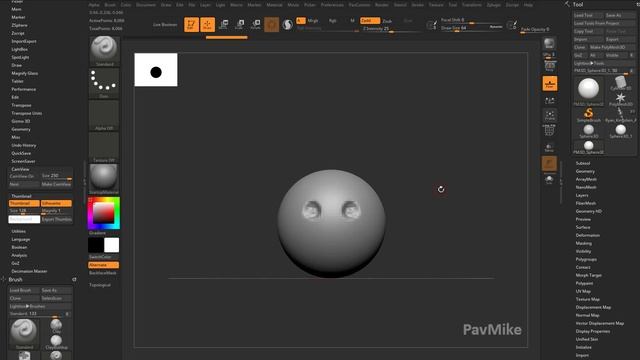Select the PolyMesh3D star tool
This screenshot has width=640, height=360.
pos(620,99)
